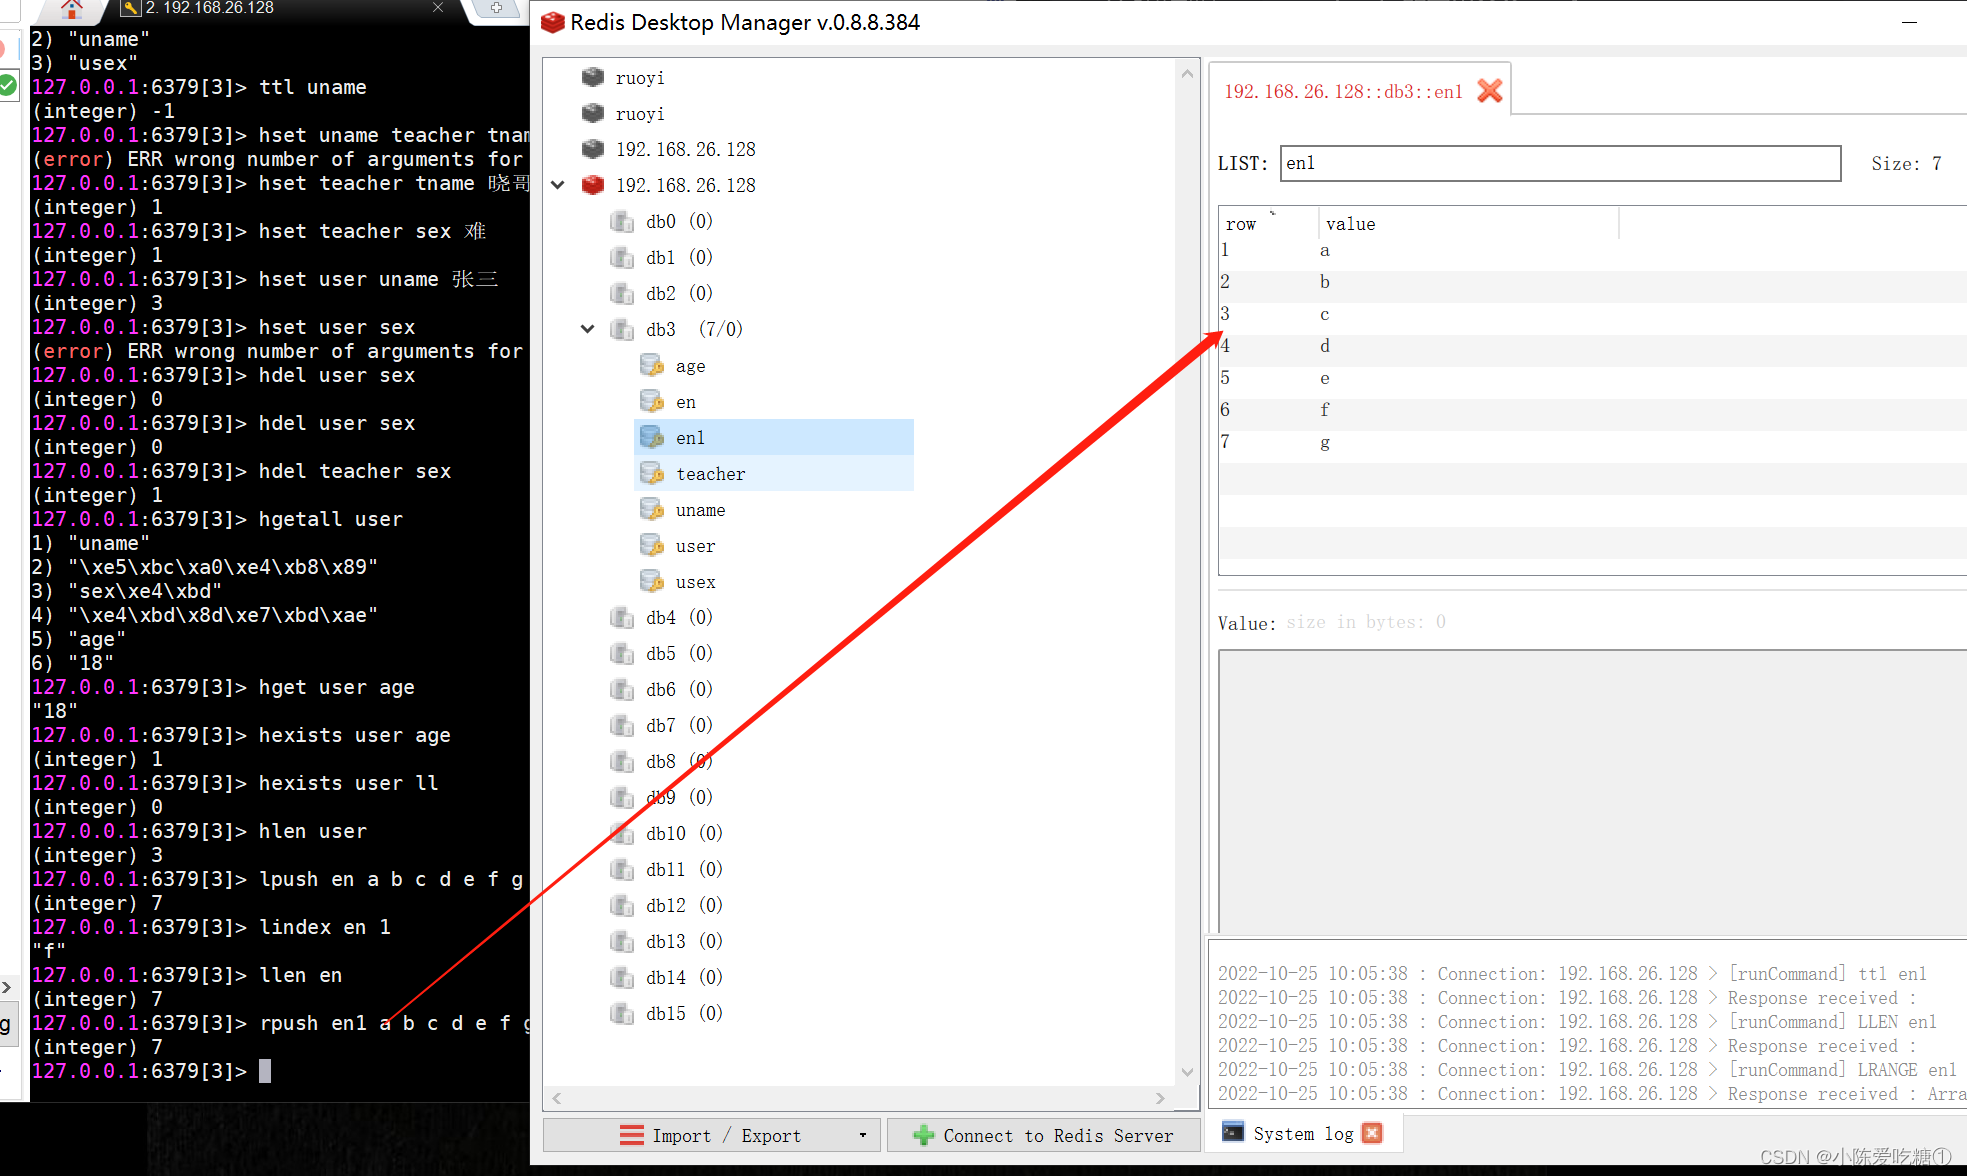Collapse the db3 database node

click(588, 329)
